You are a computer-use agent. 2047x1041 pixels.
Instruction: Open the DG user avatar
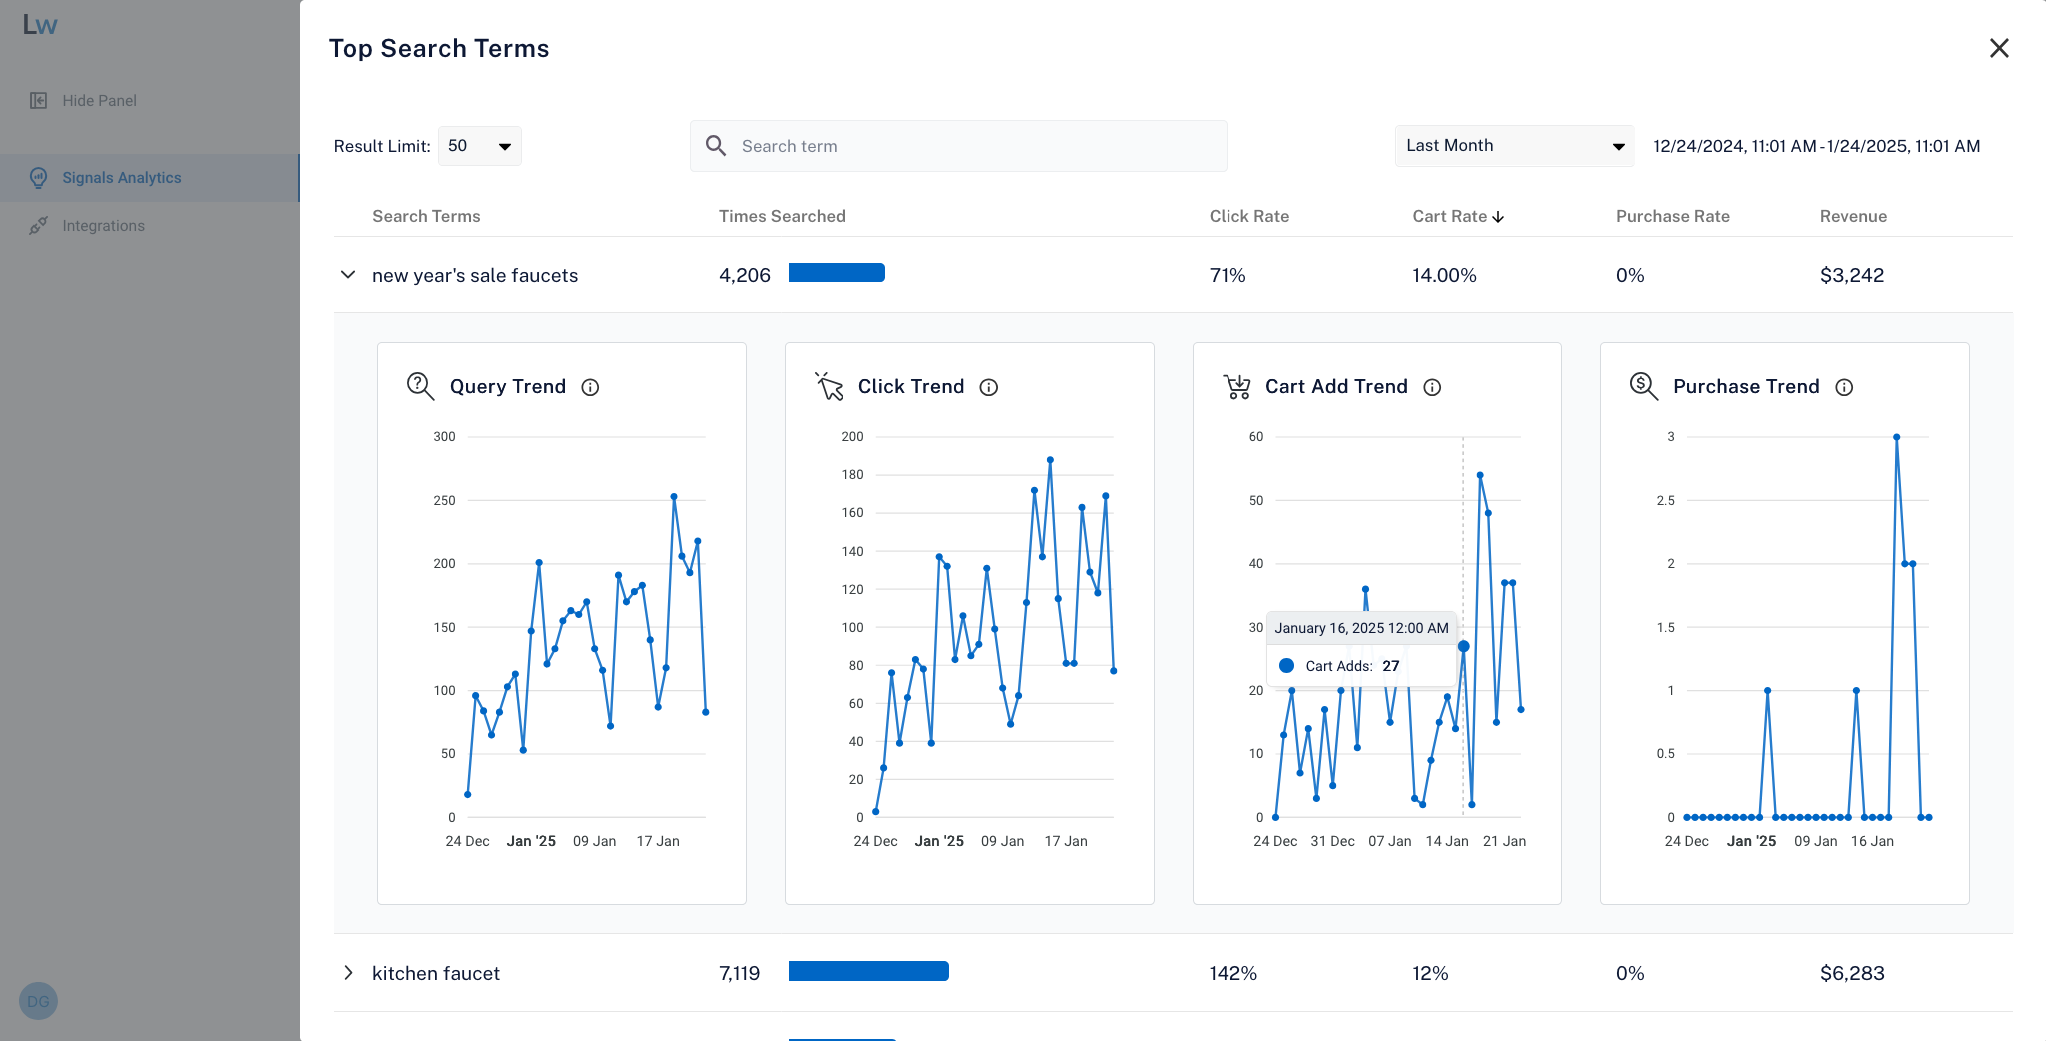click(x=38, y=1001)
